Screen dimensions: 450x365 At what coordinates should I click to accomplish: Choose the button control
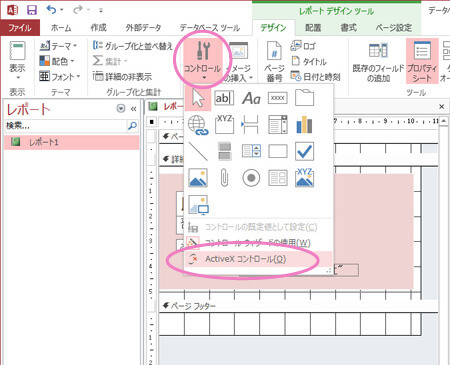(x=278, y=98)
